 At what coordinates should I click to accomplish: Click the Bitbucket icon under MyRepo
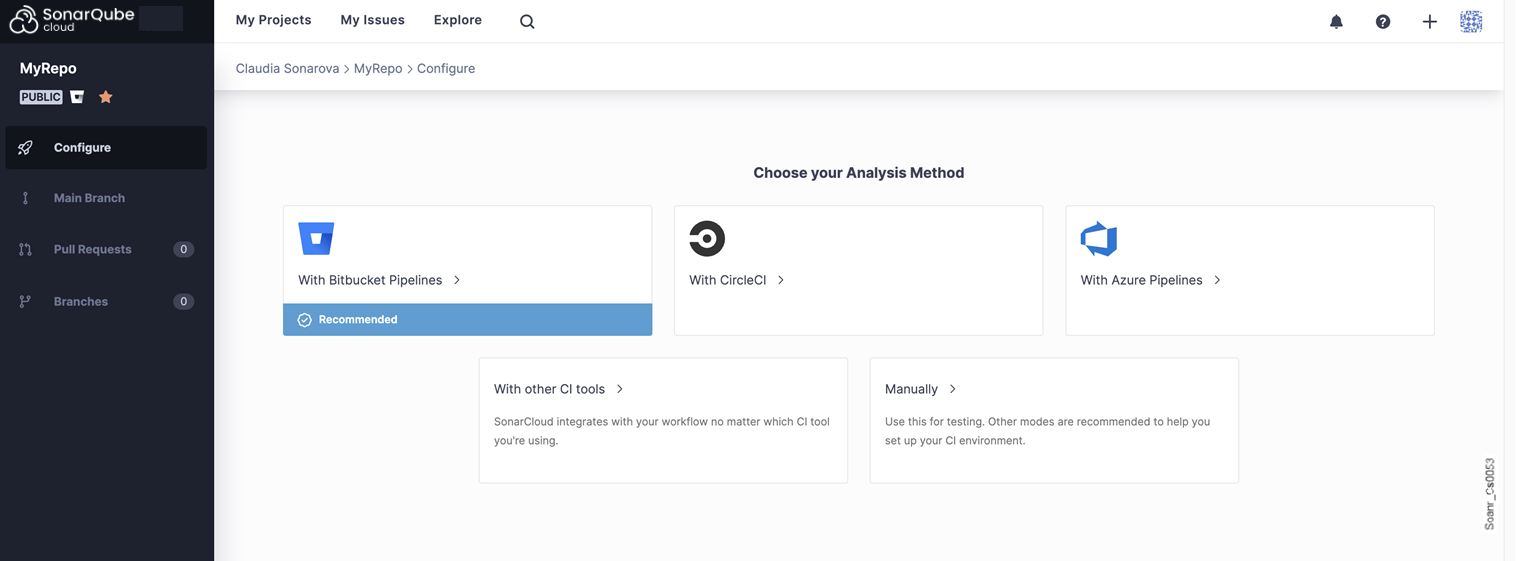[77, 97]
